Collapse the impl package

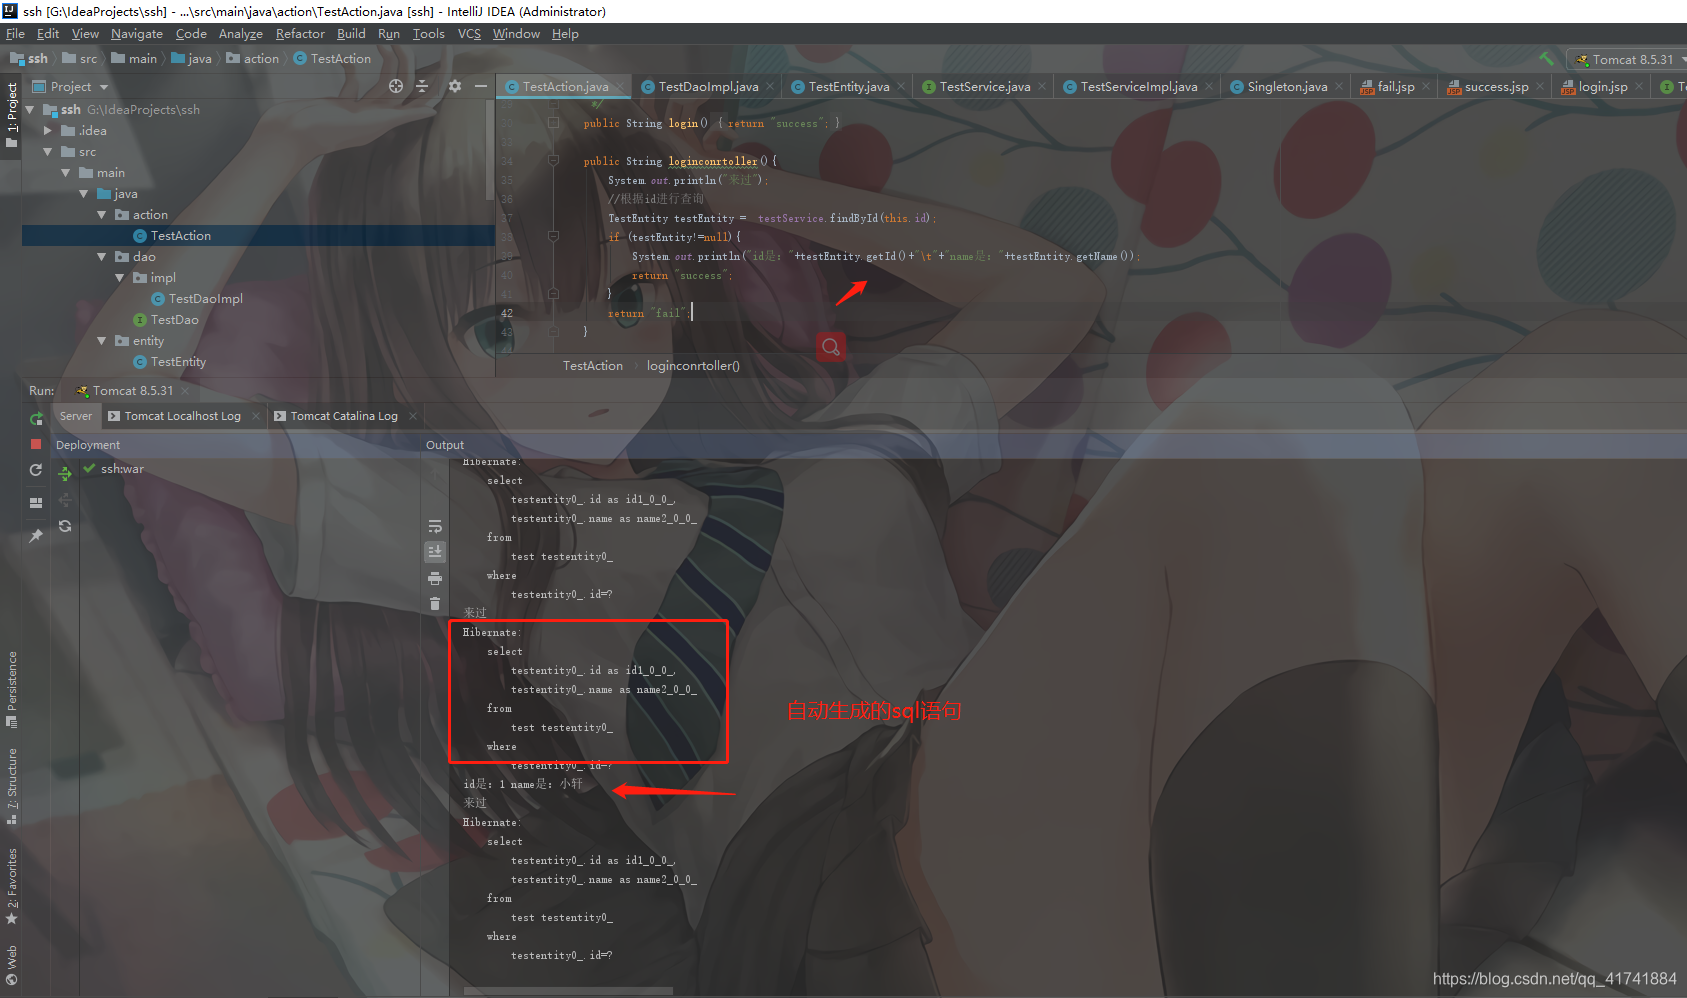pos(120,278)
